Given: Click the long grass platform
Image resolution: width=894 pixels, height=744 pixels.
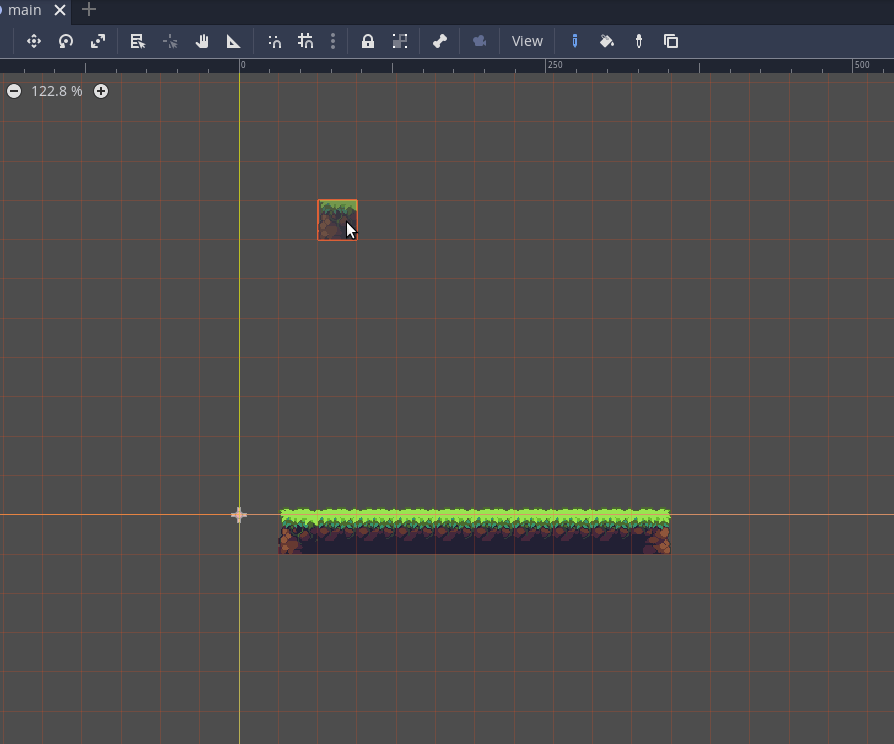Looking at the screenshot, I should pos(474,531).
